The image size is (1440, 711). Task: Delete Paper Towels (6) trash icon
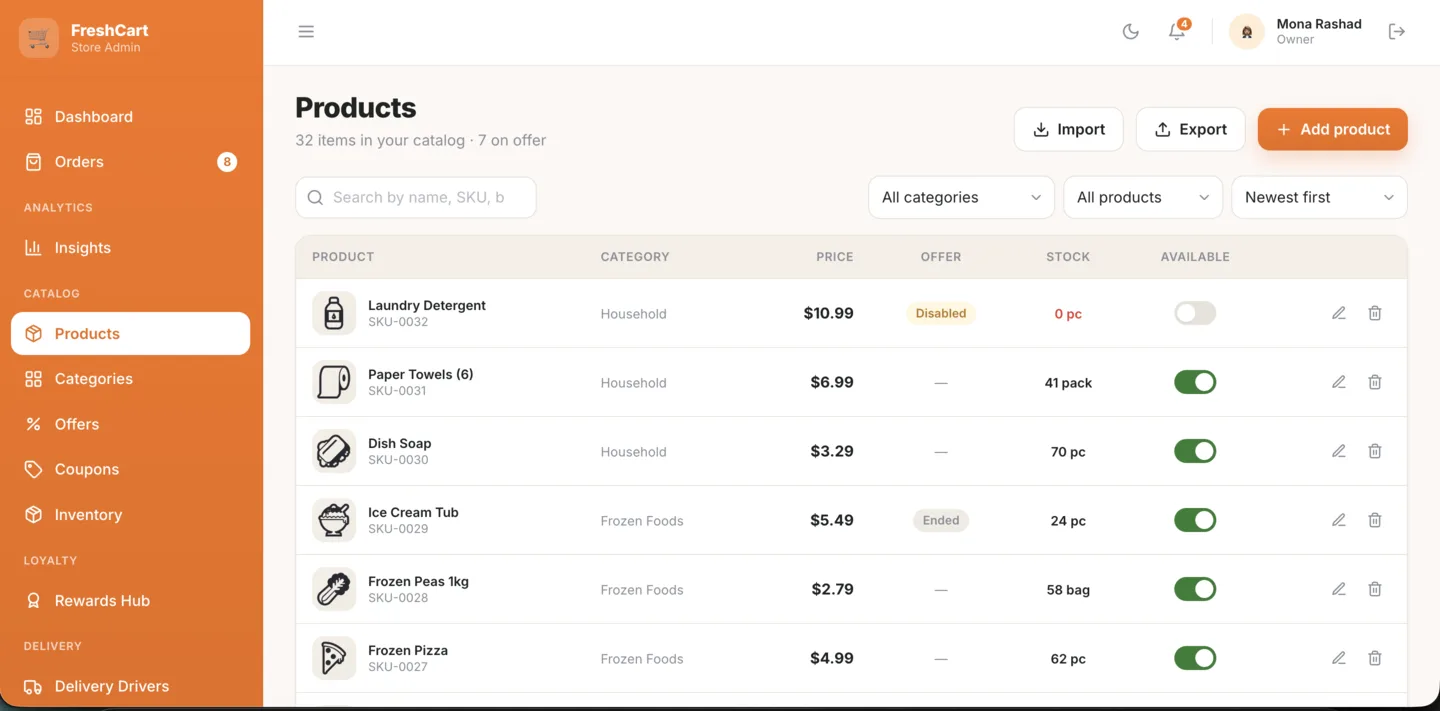point(1375,382)
